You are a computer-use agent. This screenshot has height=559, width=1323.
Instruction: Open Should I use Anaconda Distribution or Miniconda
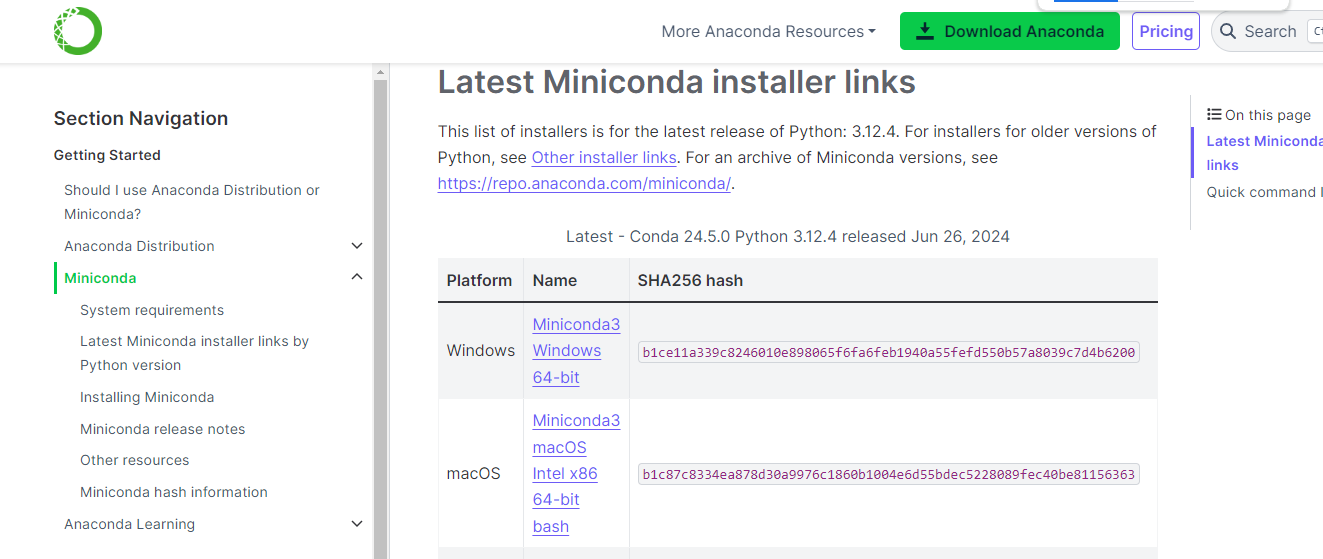[x=192, y=202]
